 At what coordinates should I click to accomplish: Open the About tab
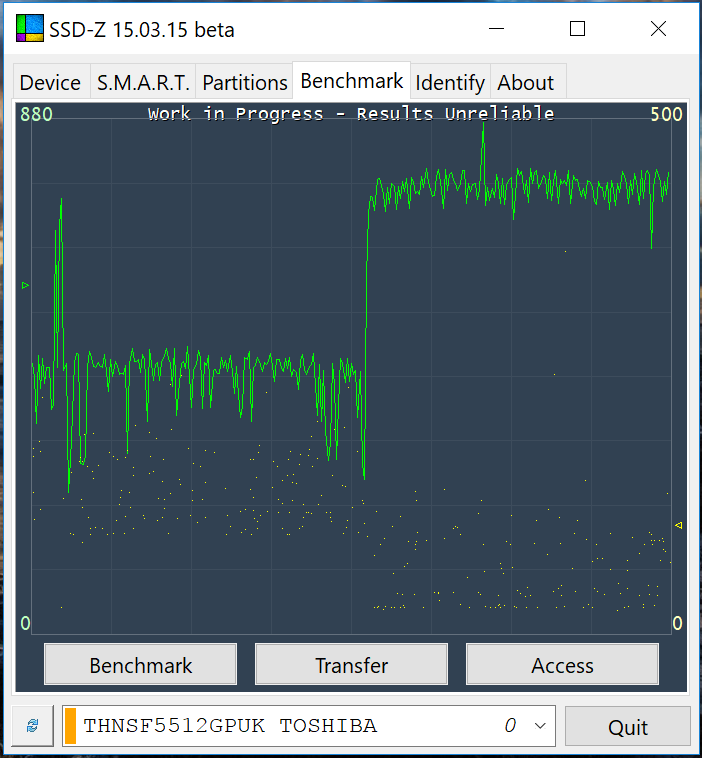[x=526, y=82]
